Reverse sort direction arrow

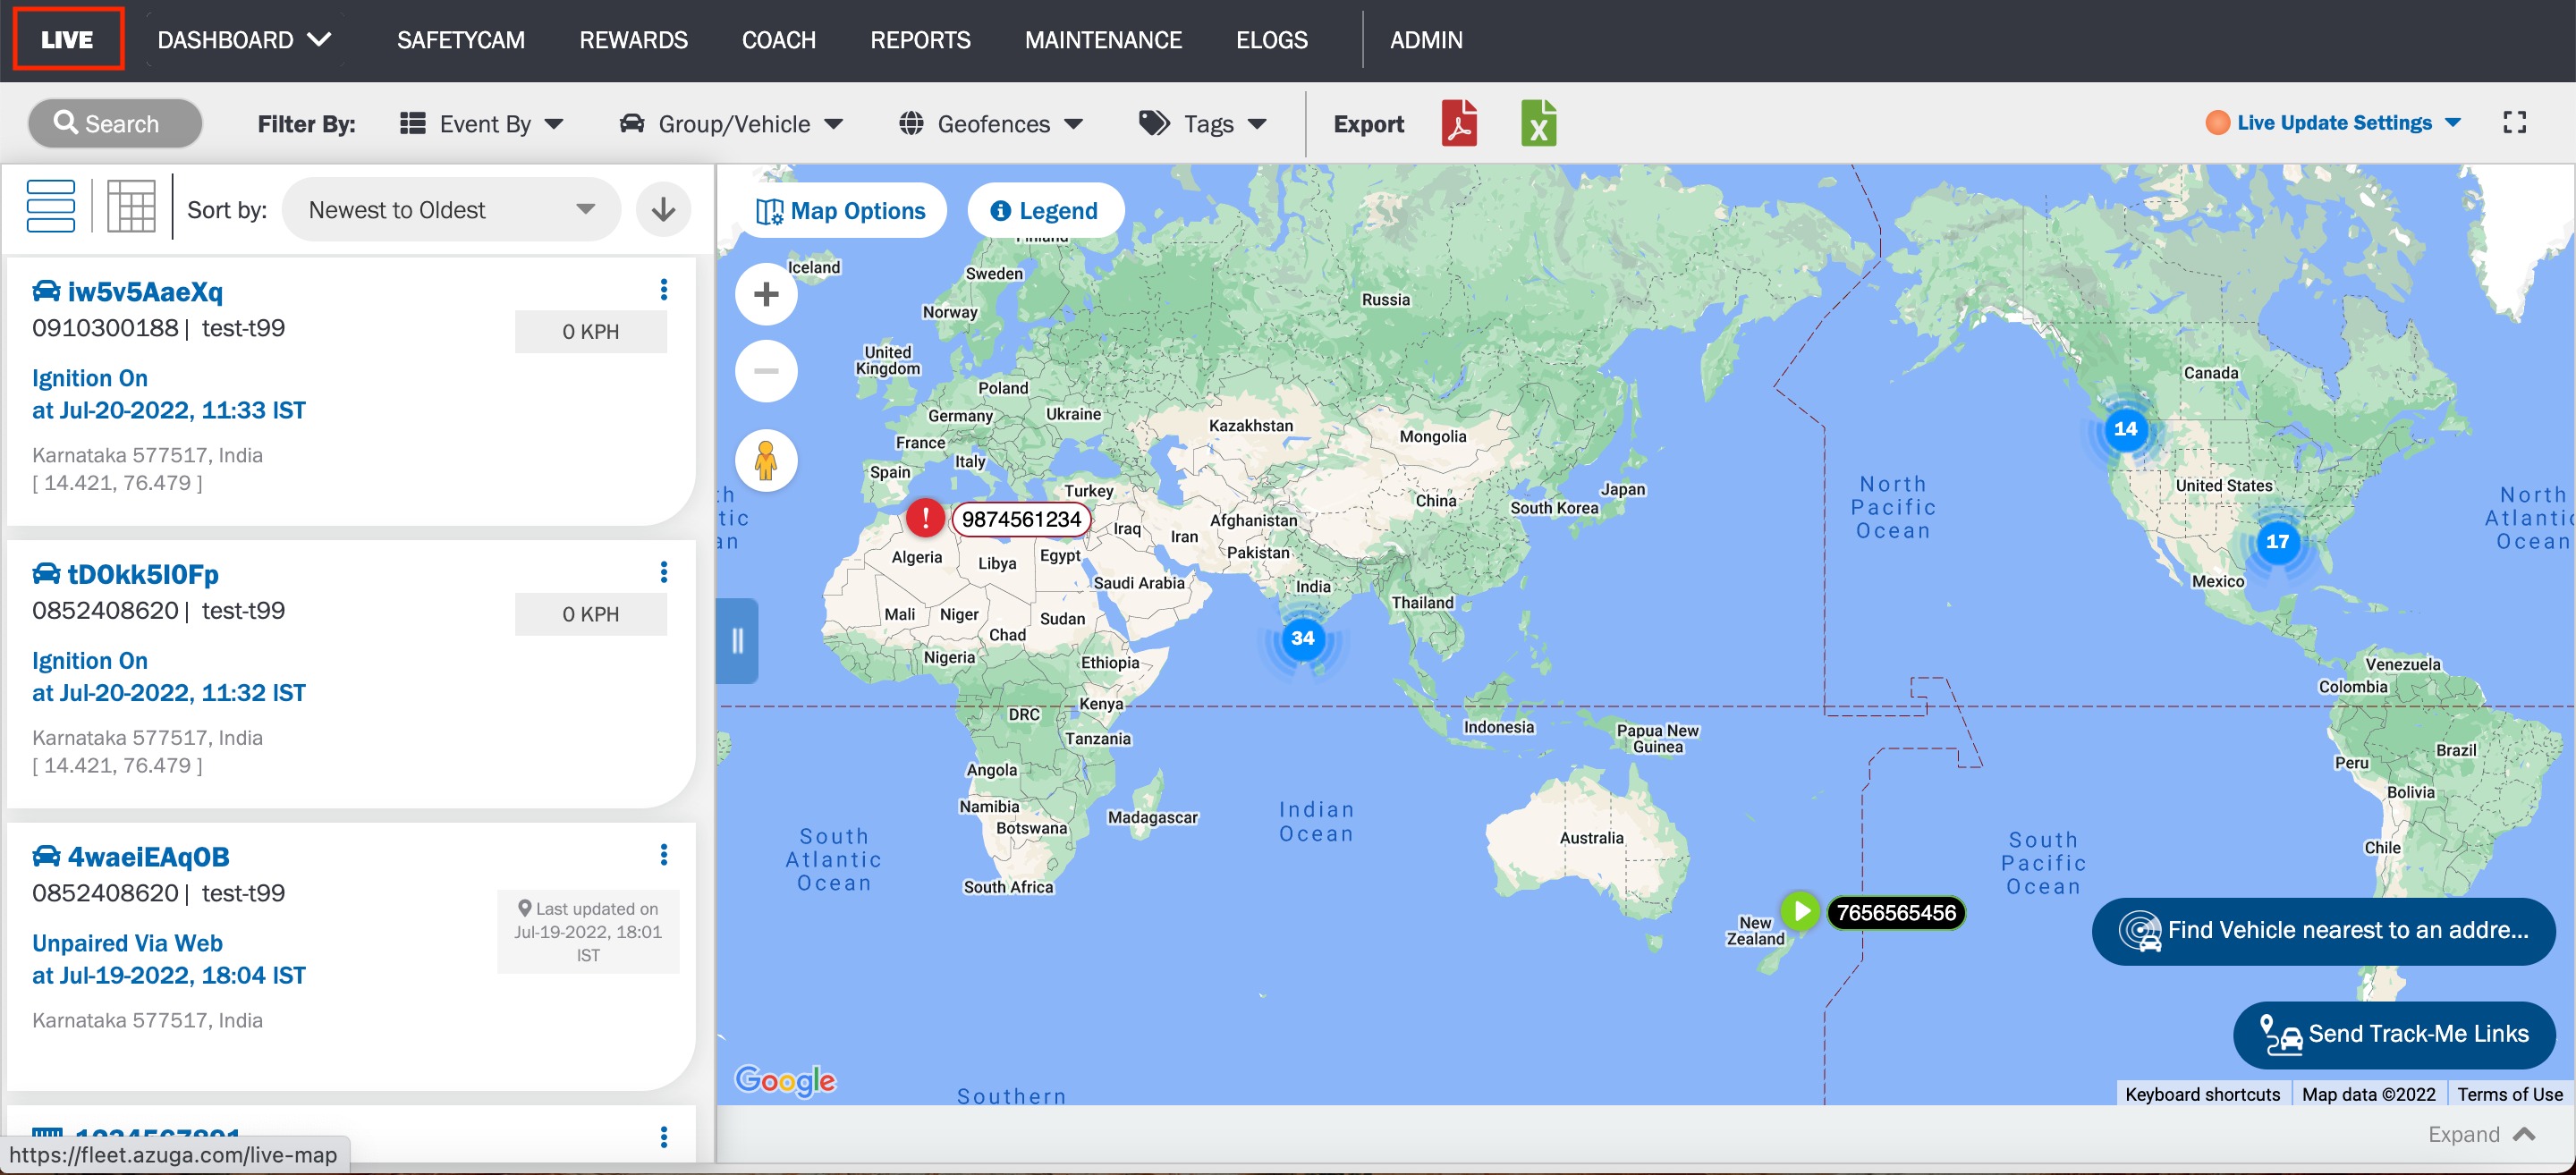pyautogui.click(x=663, y=209)
